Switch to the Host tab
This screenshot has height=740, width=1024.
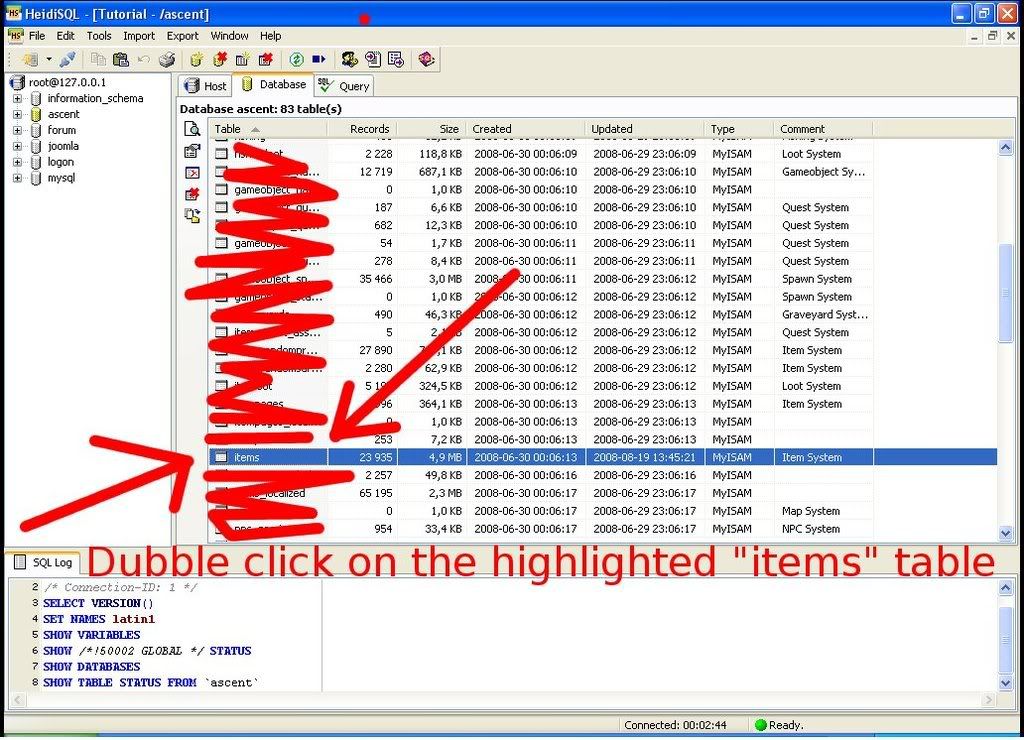(205, 86)
